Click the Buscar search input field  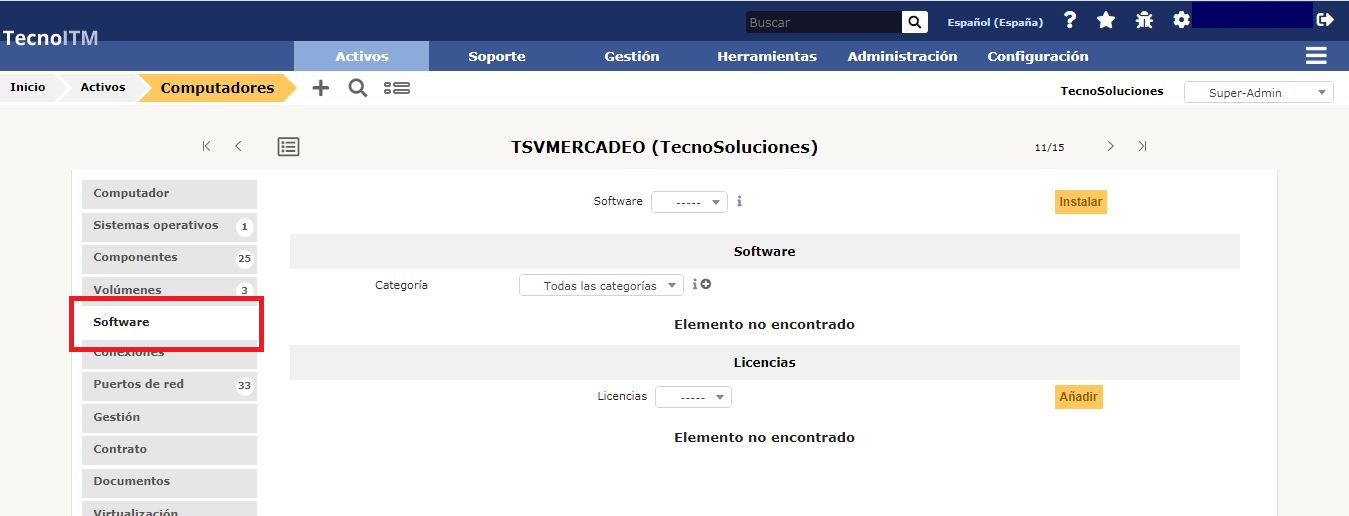pyautogui.click(x=823, y=22)
